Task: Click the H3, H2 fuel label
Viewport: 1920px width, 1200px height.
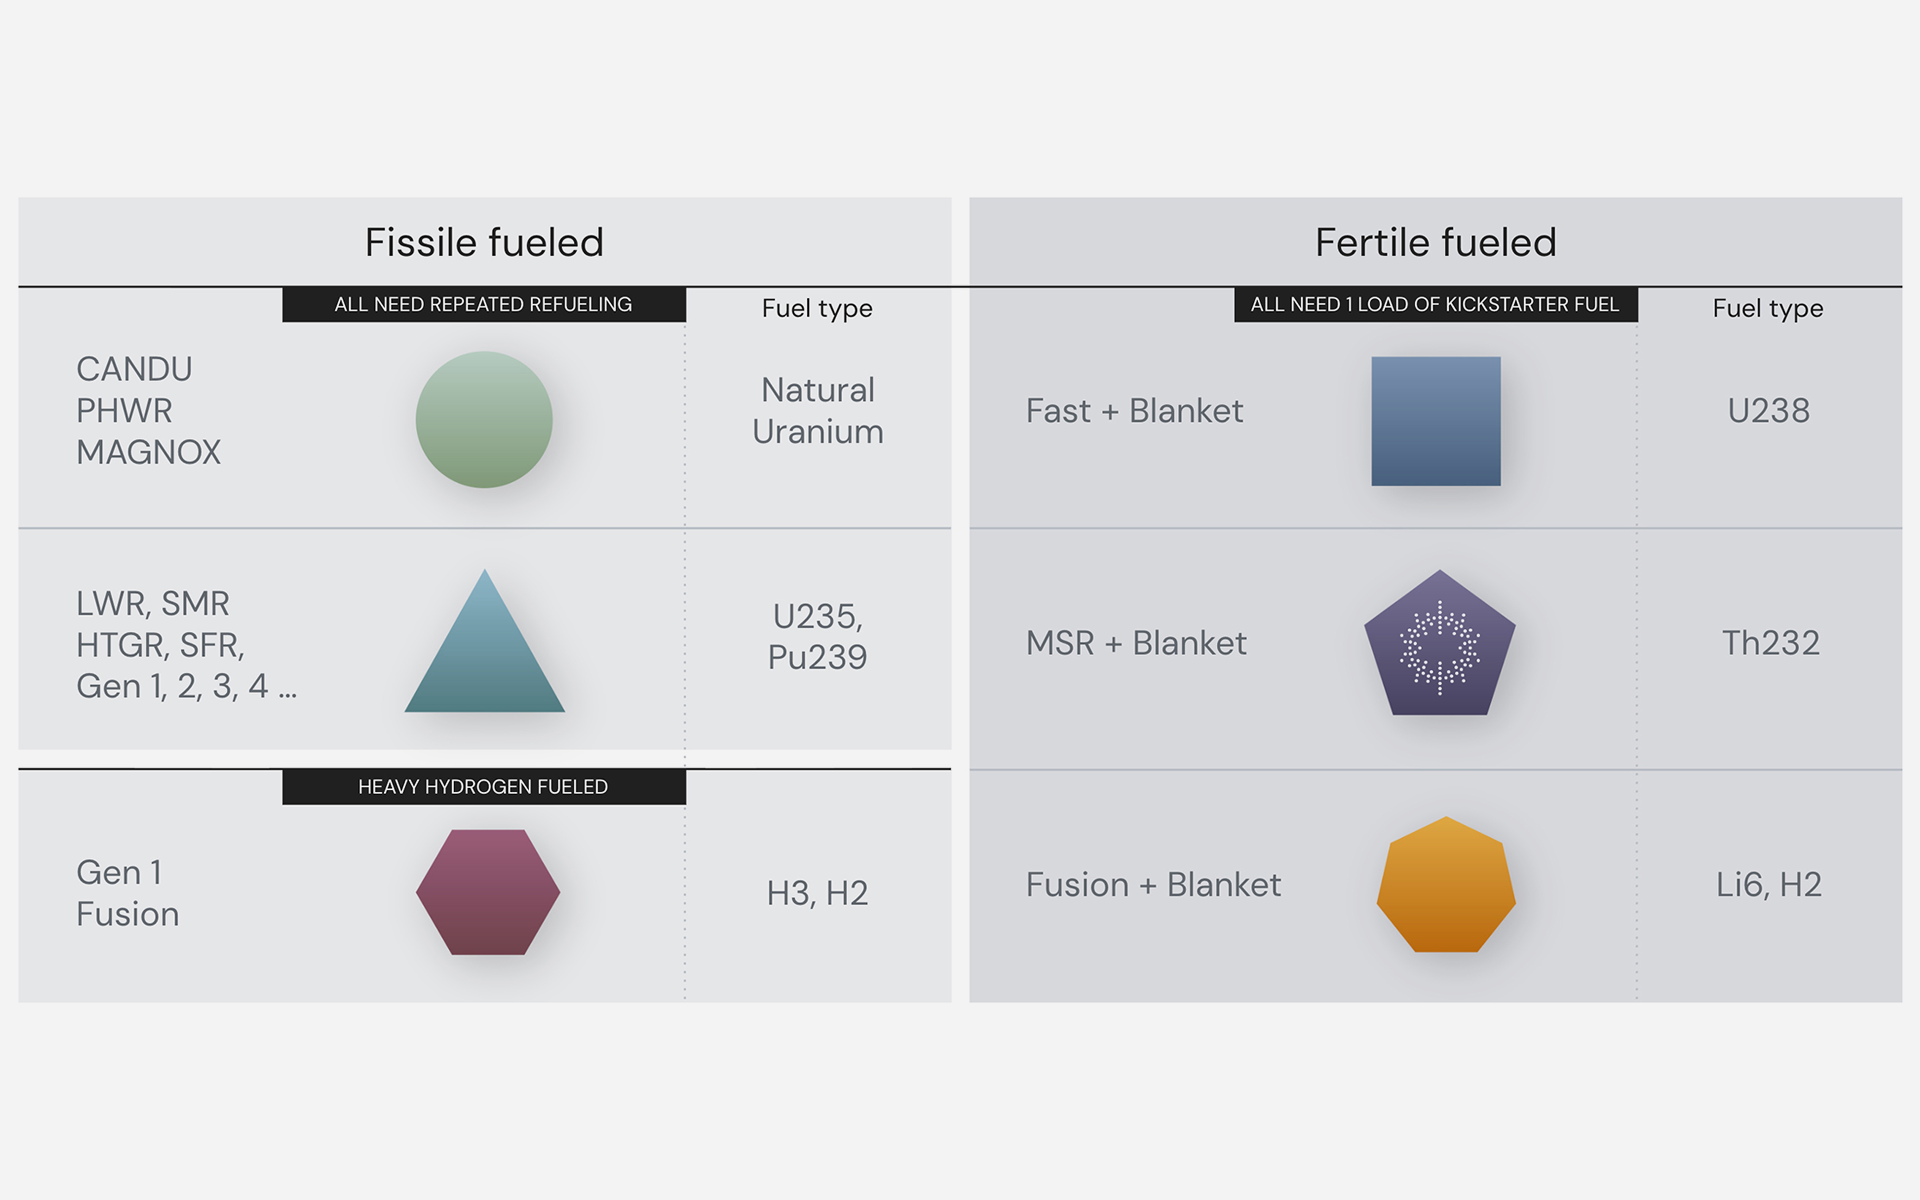Action: pyautogui.click(x=817, y=893)
